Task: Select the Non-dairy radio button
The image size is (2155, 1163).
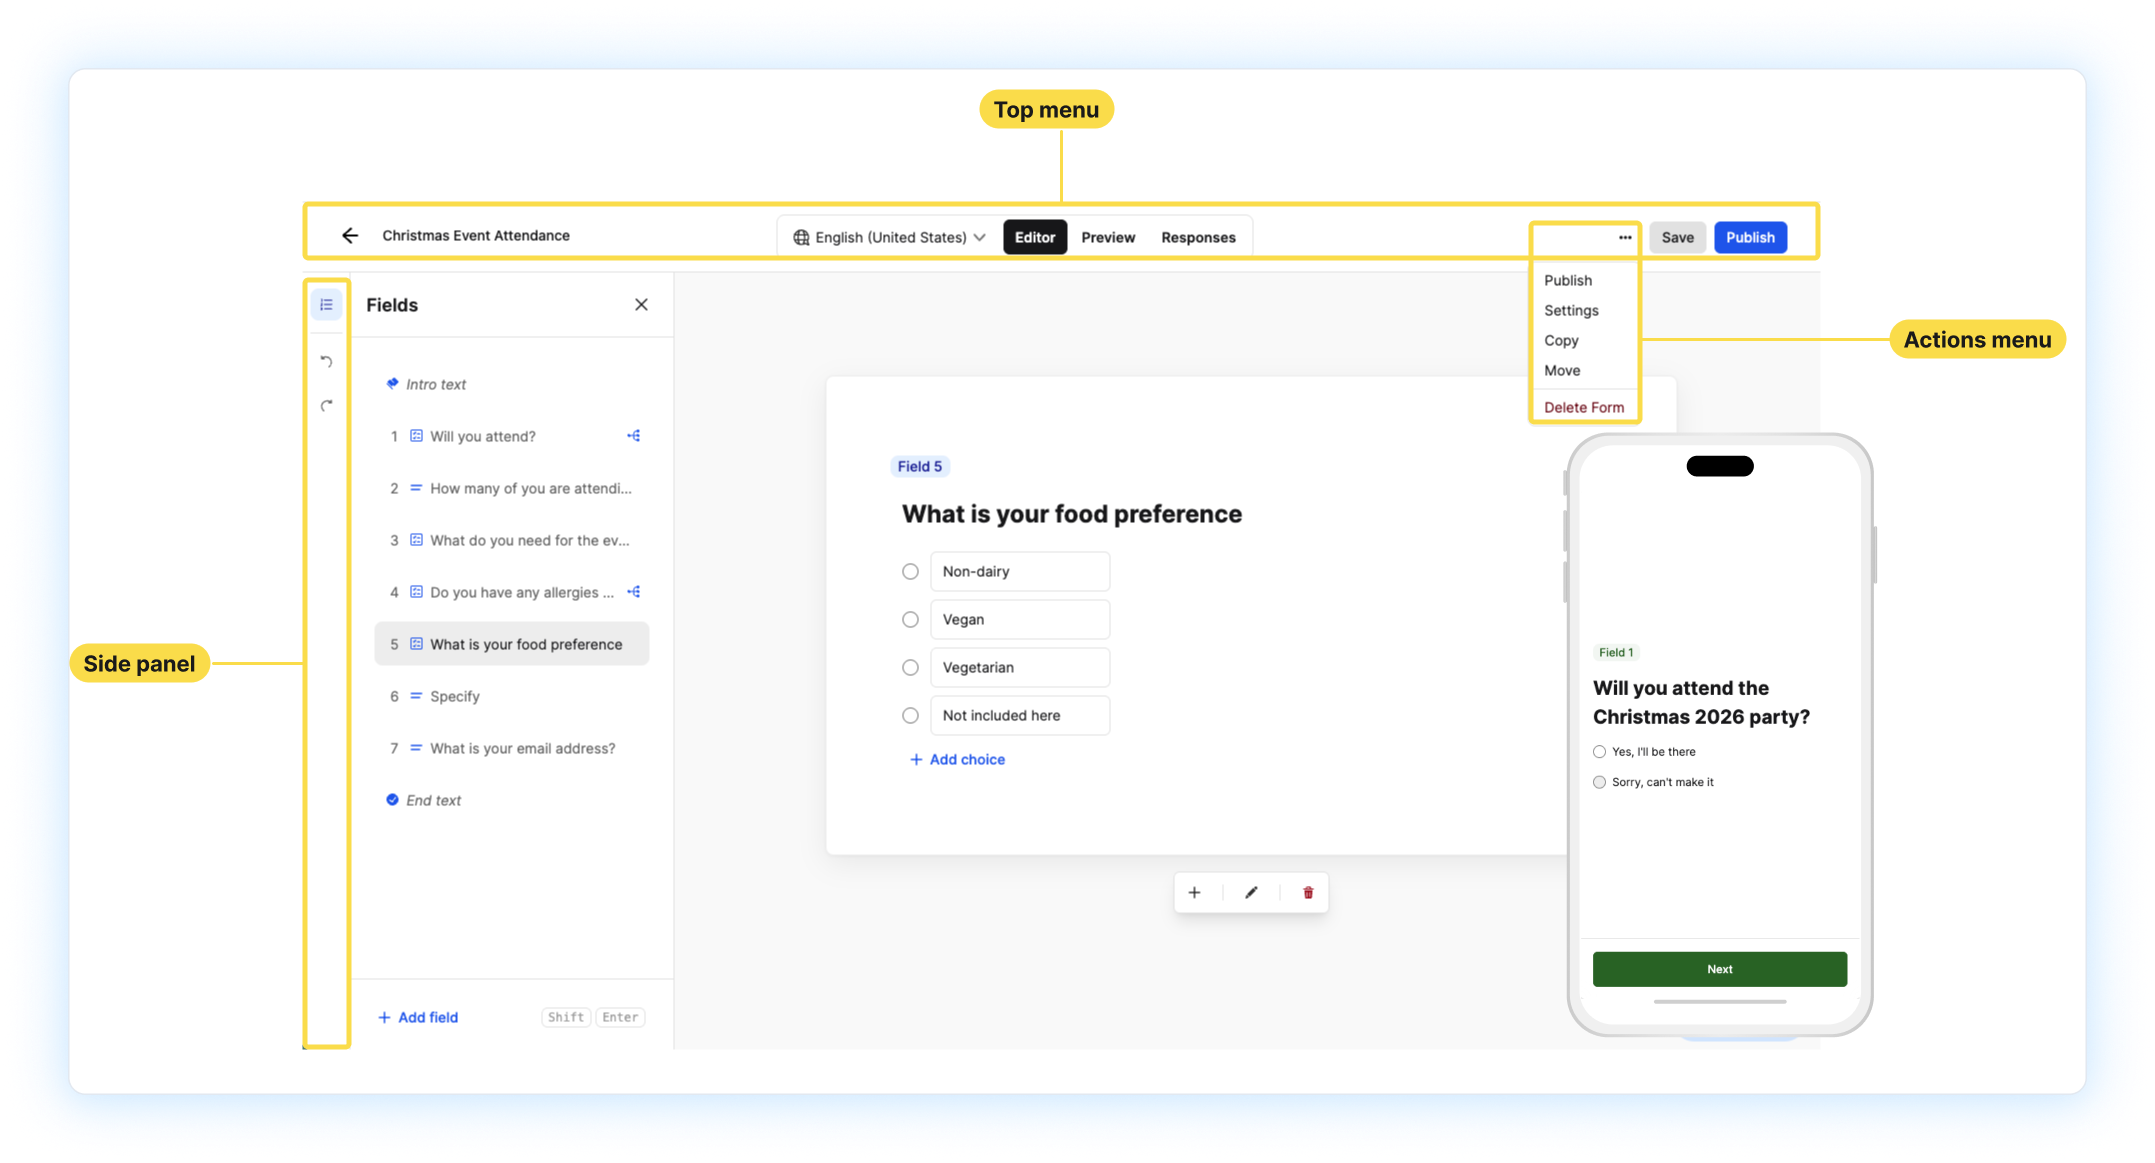Action: (910, 572)
